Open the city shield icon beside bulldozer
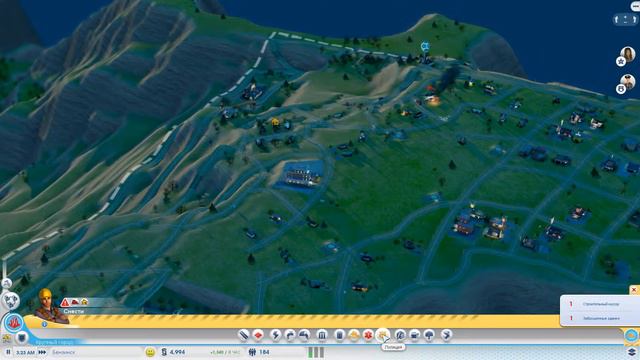 22,338
